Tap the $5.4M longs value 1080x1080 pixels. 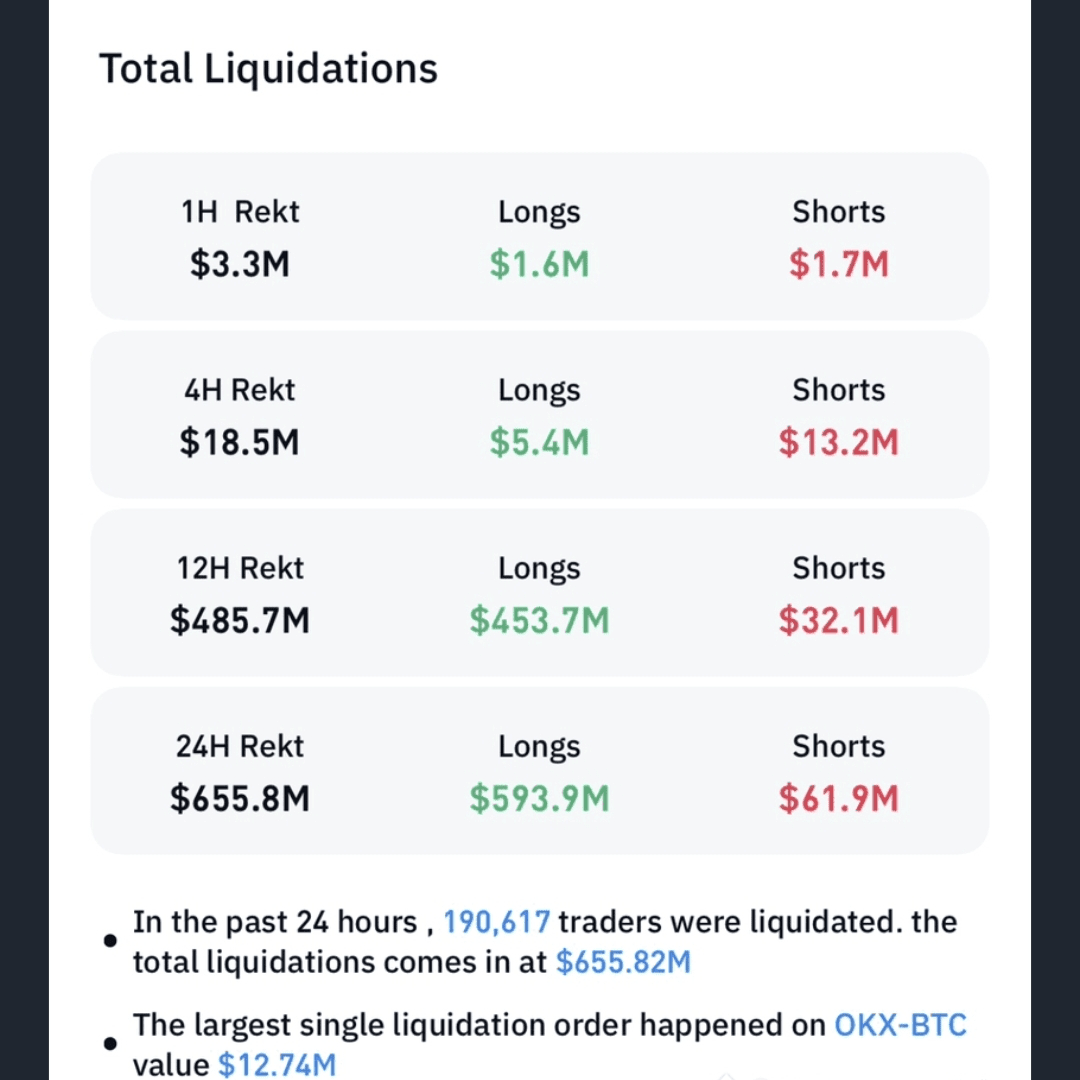pyautogui.click(x=539, y=442)
